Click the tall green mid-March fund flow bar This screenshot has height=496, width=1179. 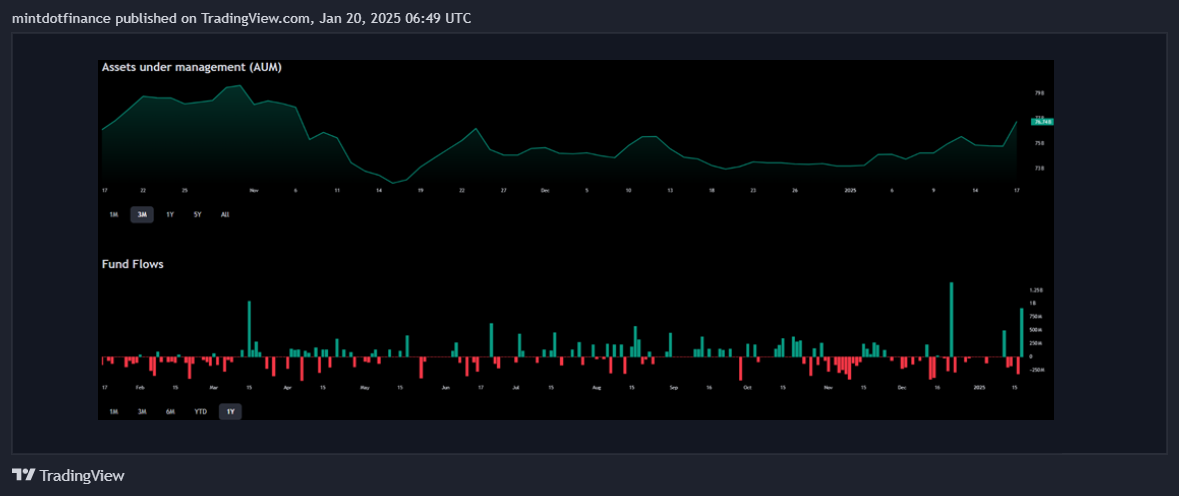click(x=249, y=328)
